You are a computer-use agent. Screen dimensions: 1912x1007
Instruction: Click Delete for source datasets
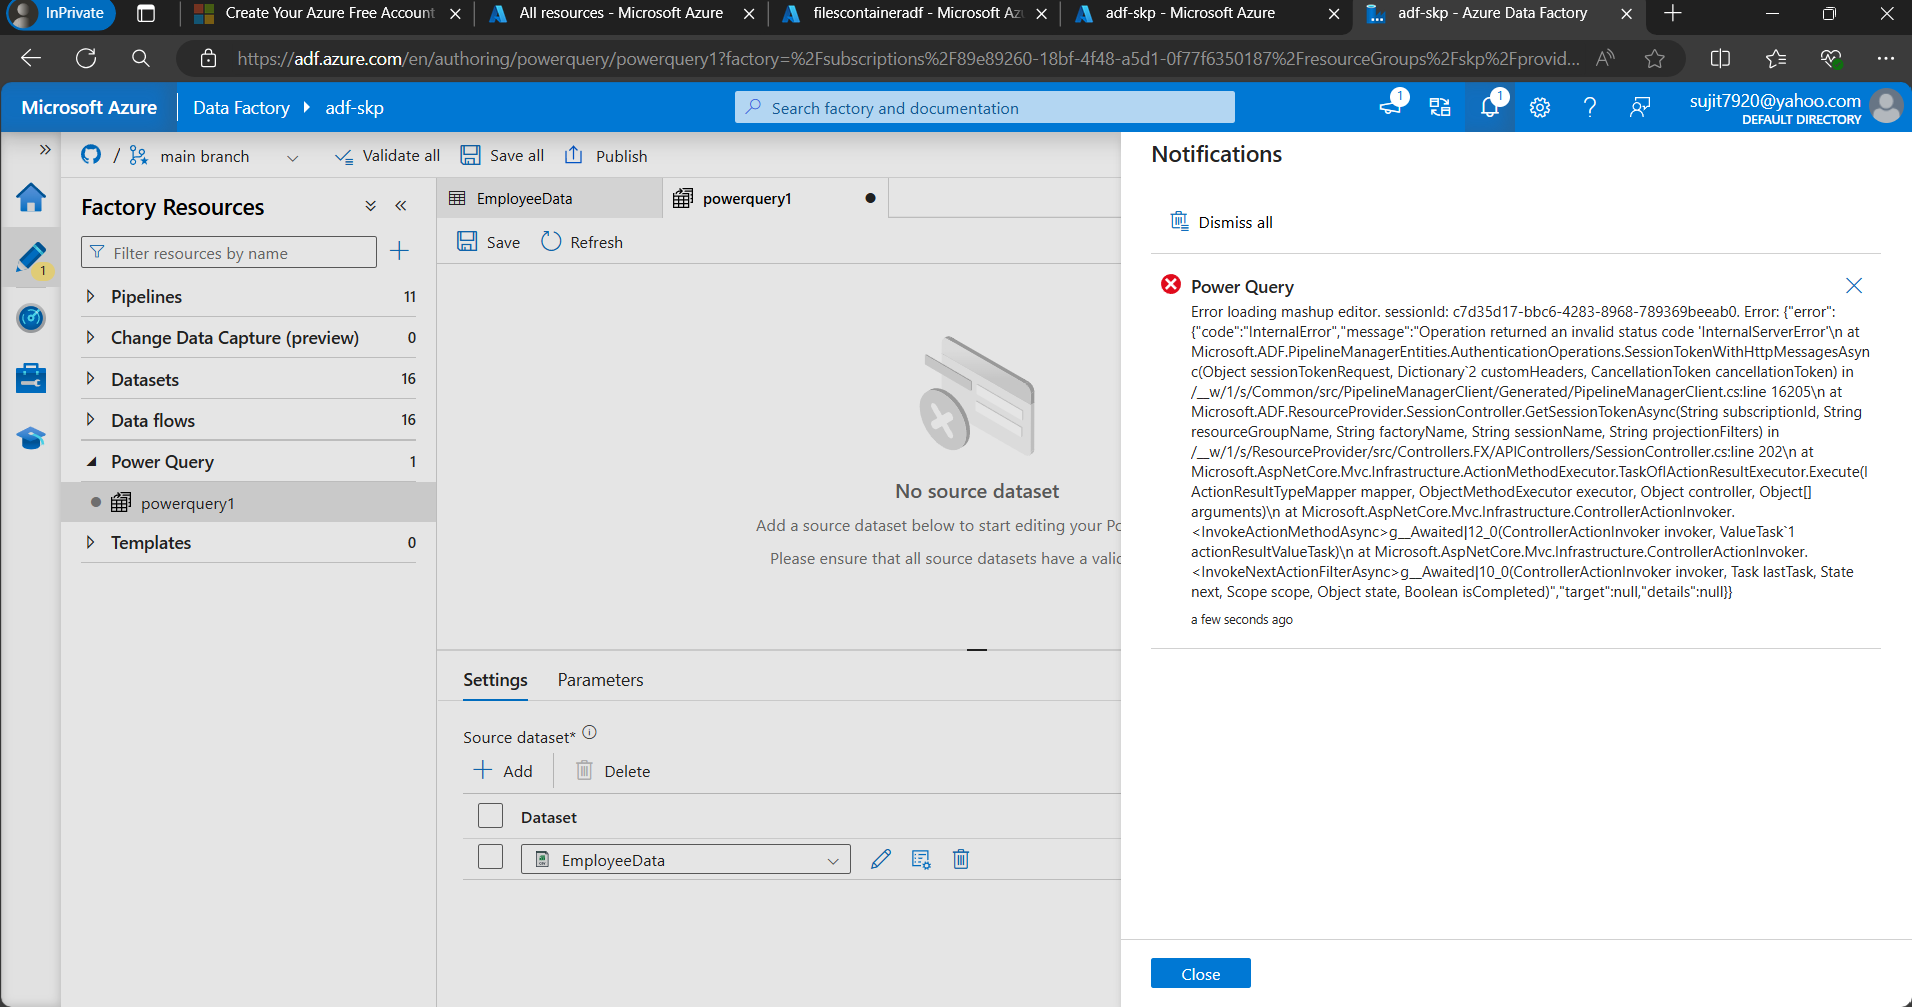coord(613,771)
